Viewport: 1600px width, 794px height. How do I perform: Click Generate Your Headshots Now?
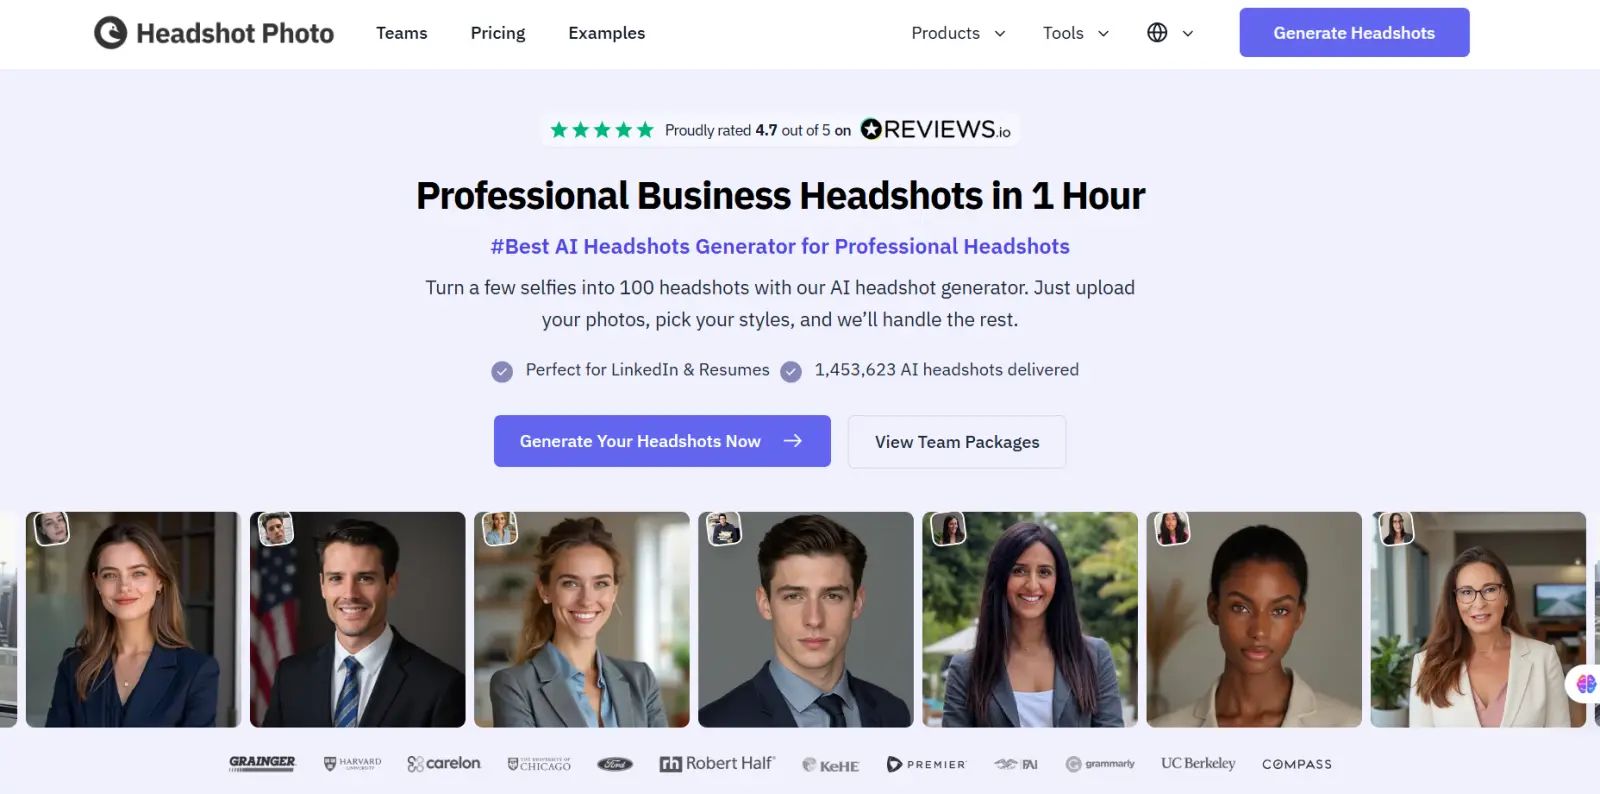(x=662, y=441)
